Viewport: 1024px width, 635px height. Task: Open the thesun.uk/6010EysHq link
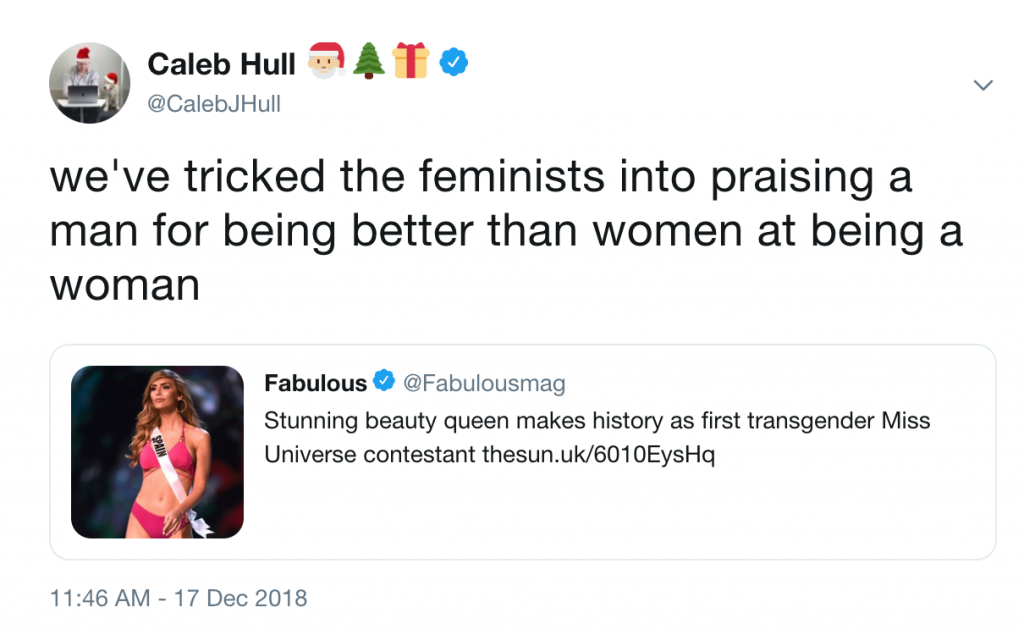click(599, 455)
